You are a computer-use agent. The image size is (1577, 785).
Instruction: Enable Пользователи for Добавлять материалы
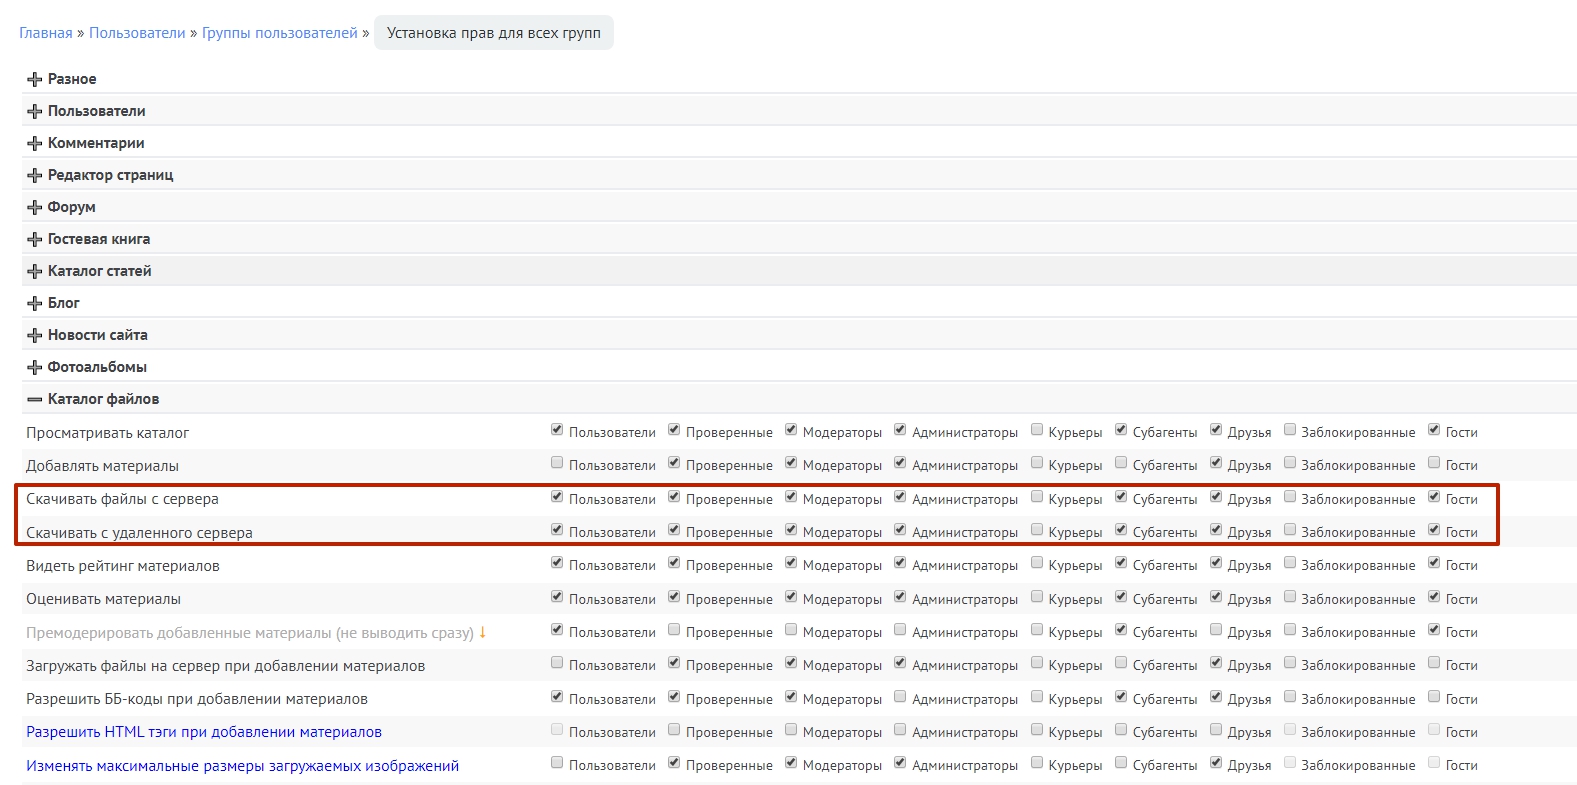(x=557, y=463)
